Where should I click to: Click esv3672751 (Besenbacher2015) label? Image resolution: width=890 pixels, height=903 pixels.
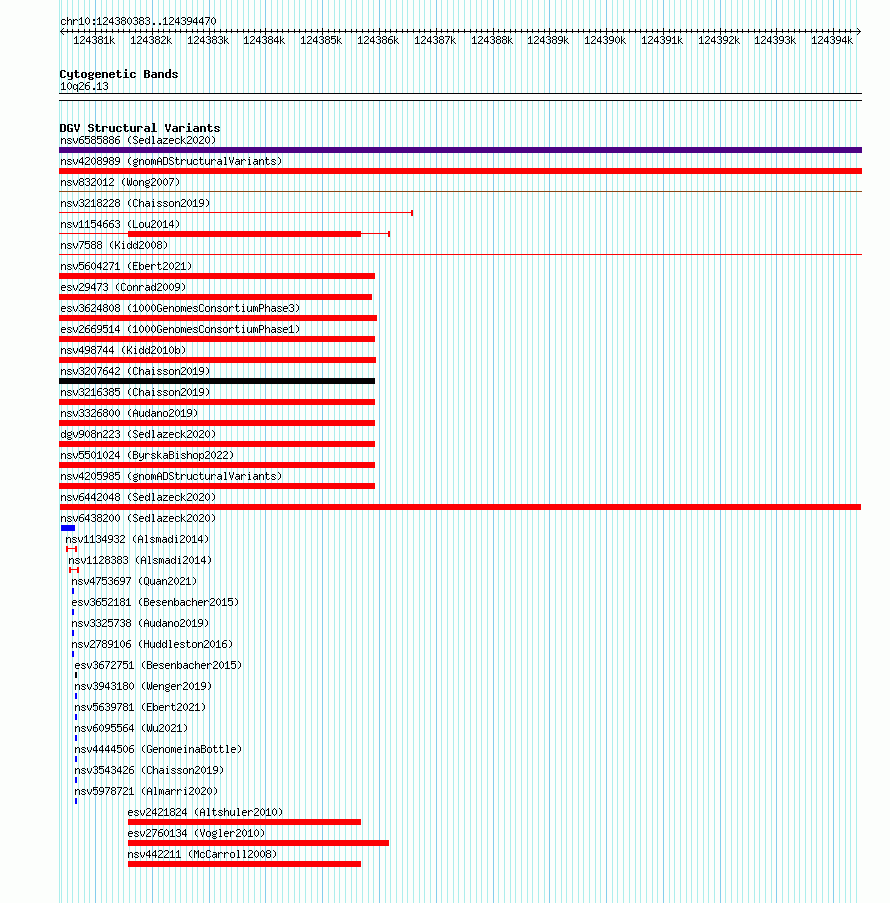pos(158,666)
